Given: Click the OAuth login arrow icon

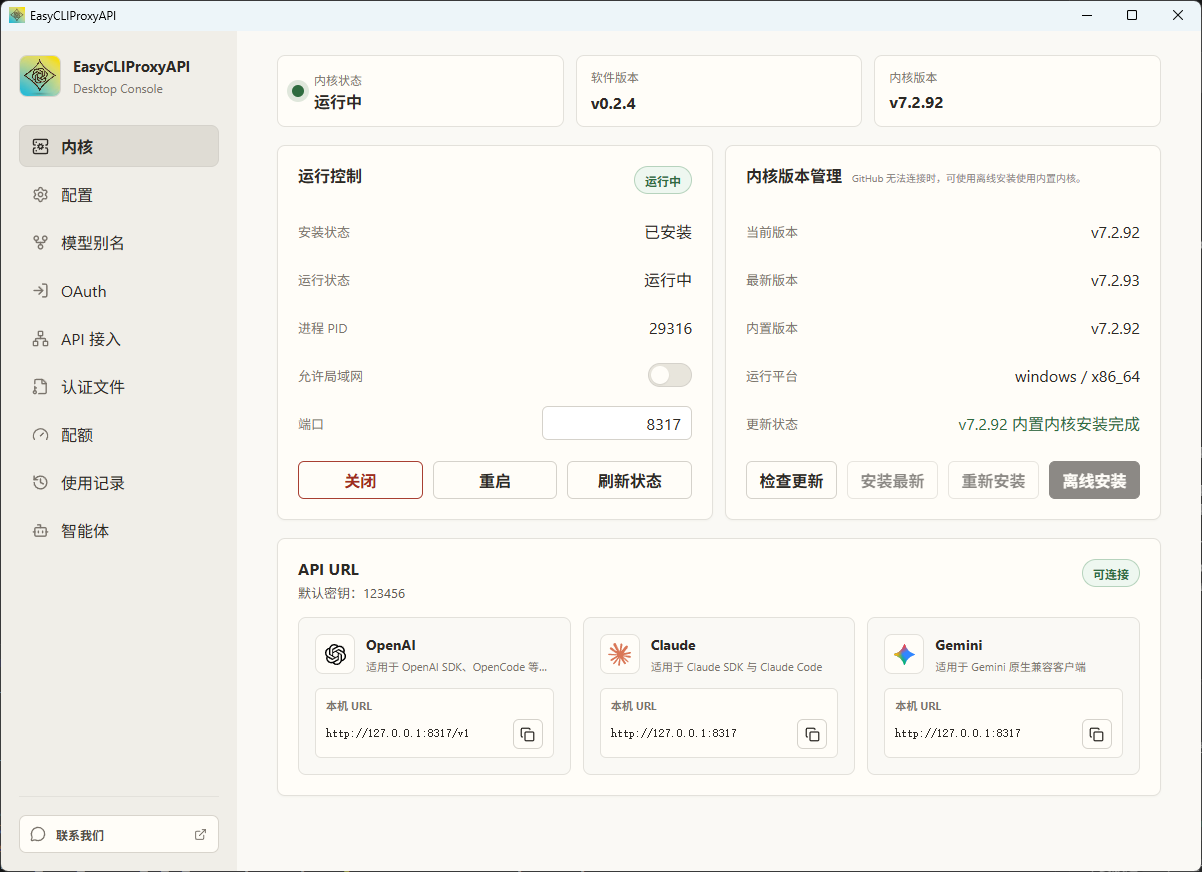Looking at the screenshot, I should coord(40,291).
